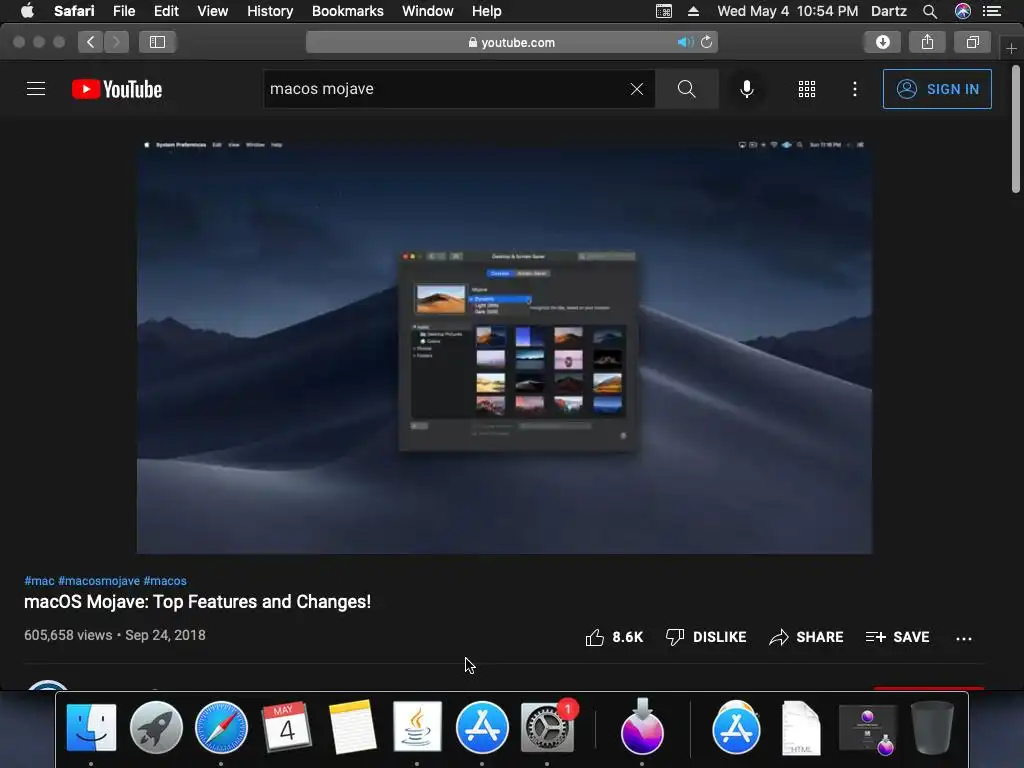This screenshot has height=768, width=1024.
Task: Open the YouTube apps grid
Action: click(807, 89)
